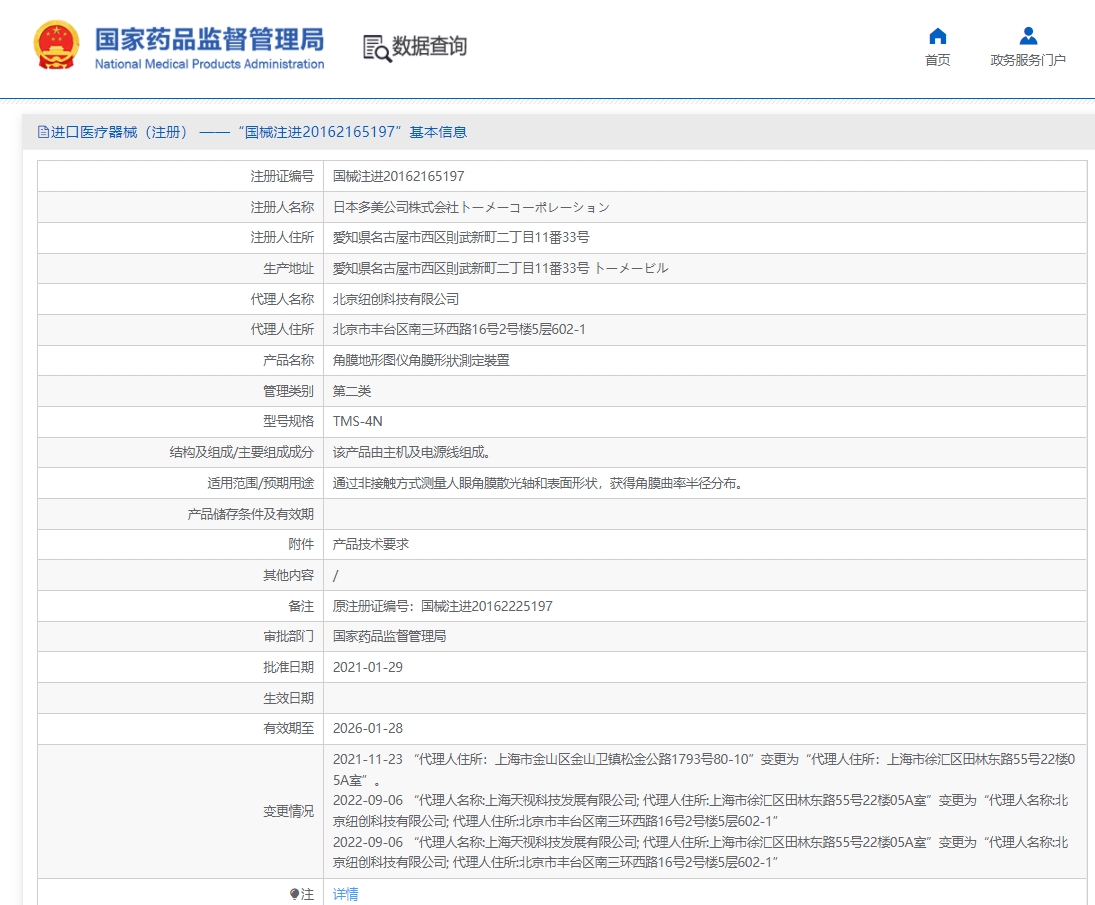The width and height of the screenshot is (1095, 905).
Task: Click the 有效期至 row label
Action: coord(288,728)
